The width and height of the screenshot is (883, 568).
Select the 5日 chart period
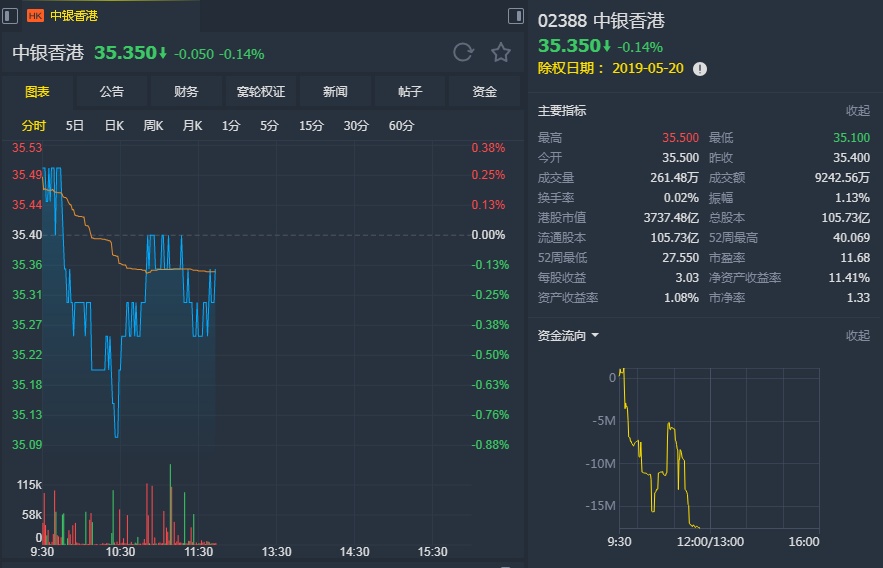click(75, 125)
